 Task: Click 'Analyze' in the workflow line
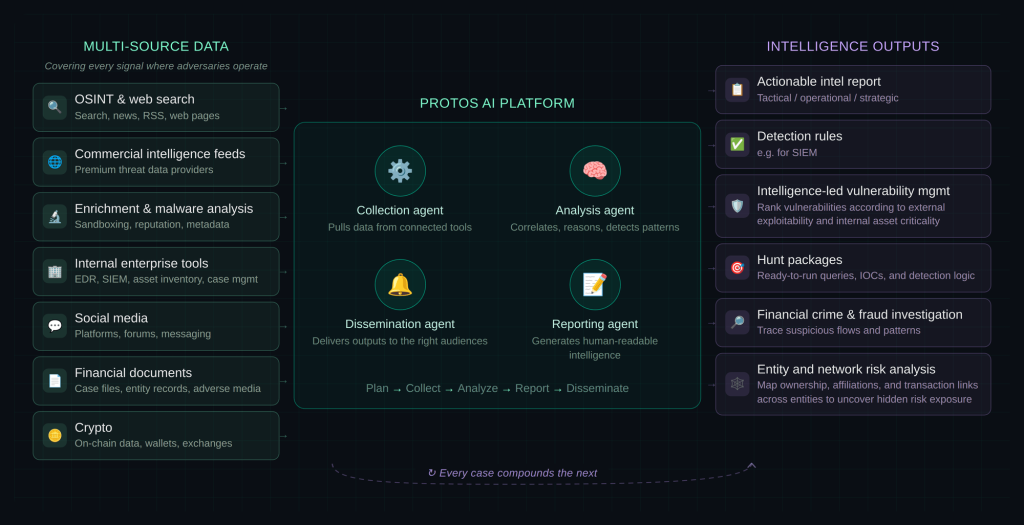click(477, 388)
